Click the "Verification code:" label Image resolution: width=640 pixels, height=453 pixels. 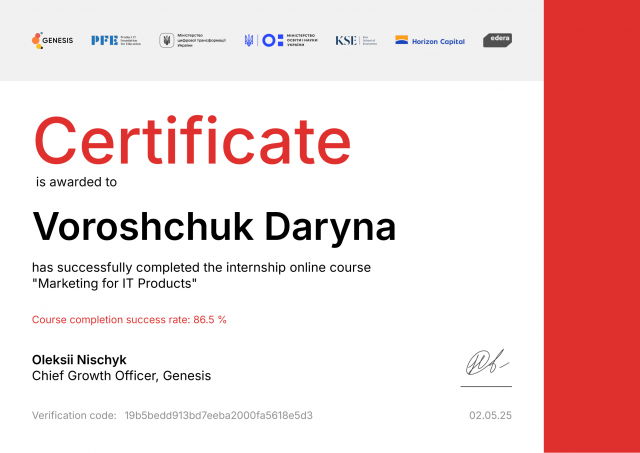click(73, 415)
